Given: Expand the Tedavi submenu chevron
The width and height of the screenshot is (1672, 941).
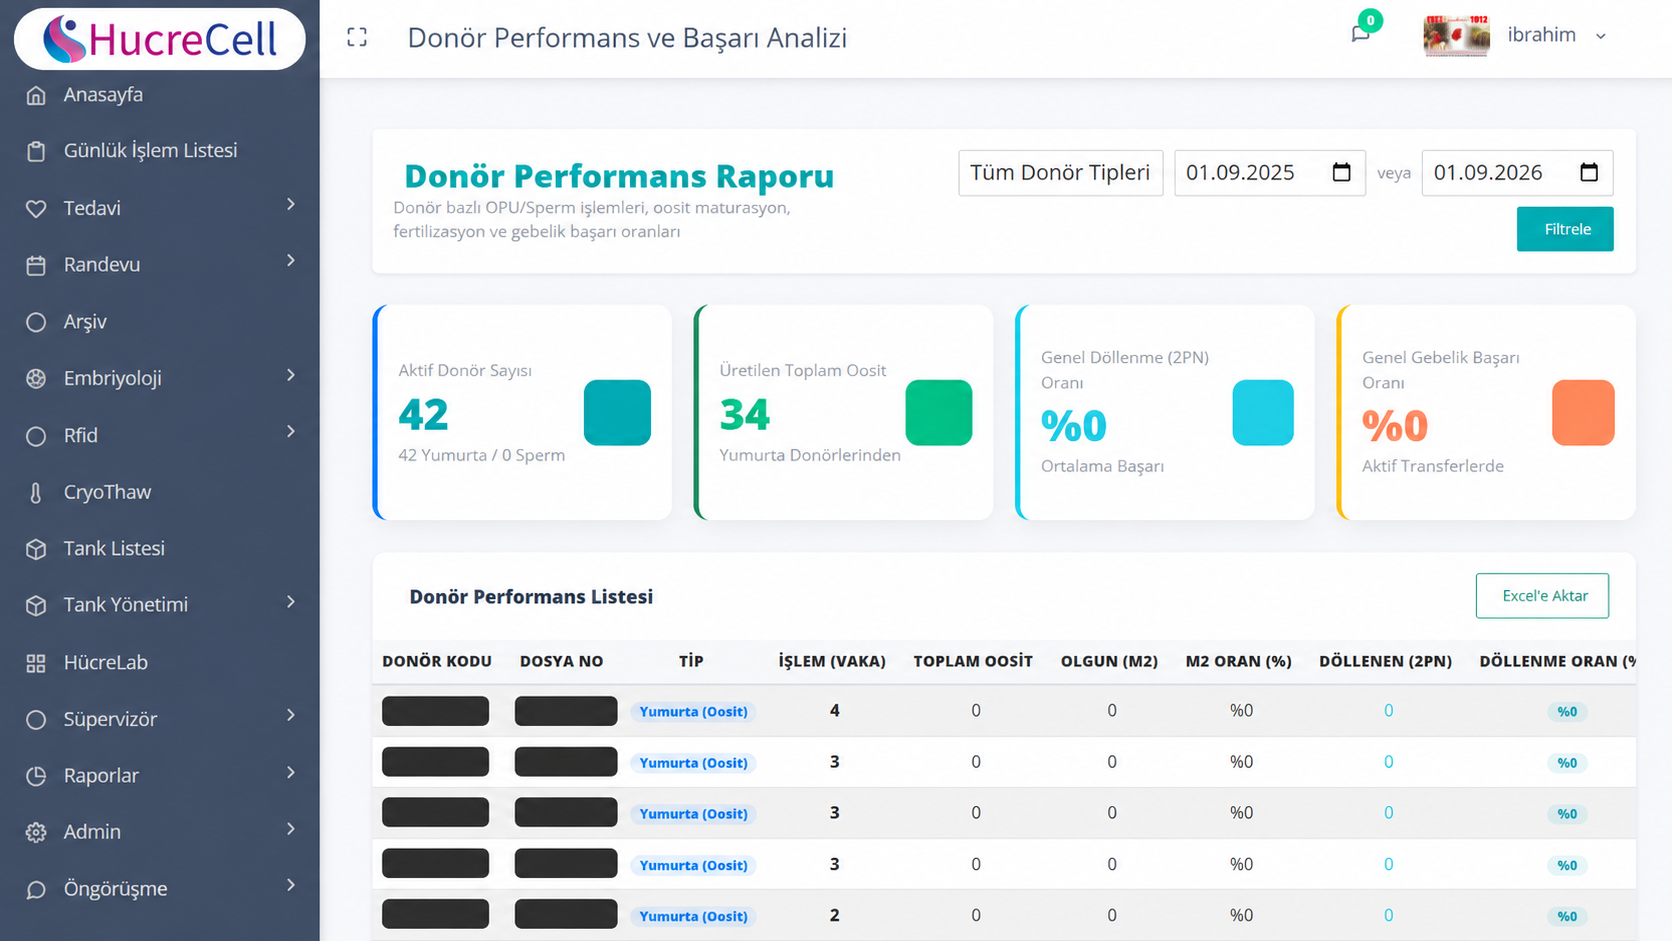Looking at the screenshot, I should 291,204.
